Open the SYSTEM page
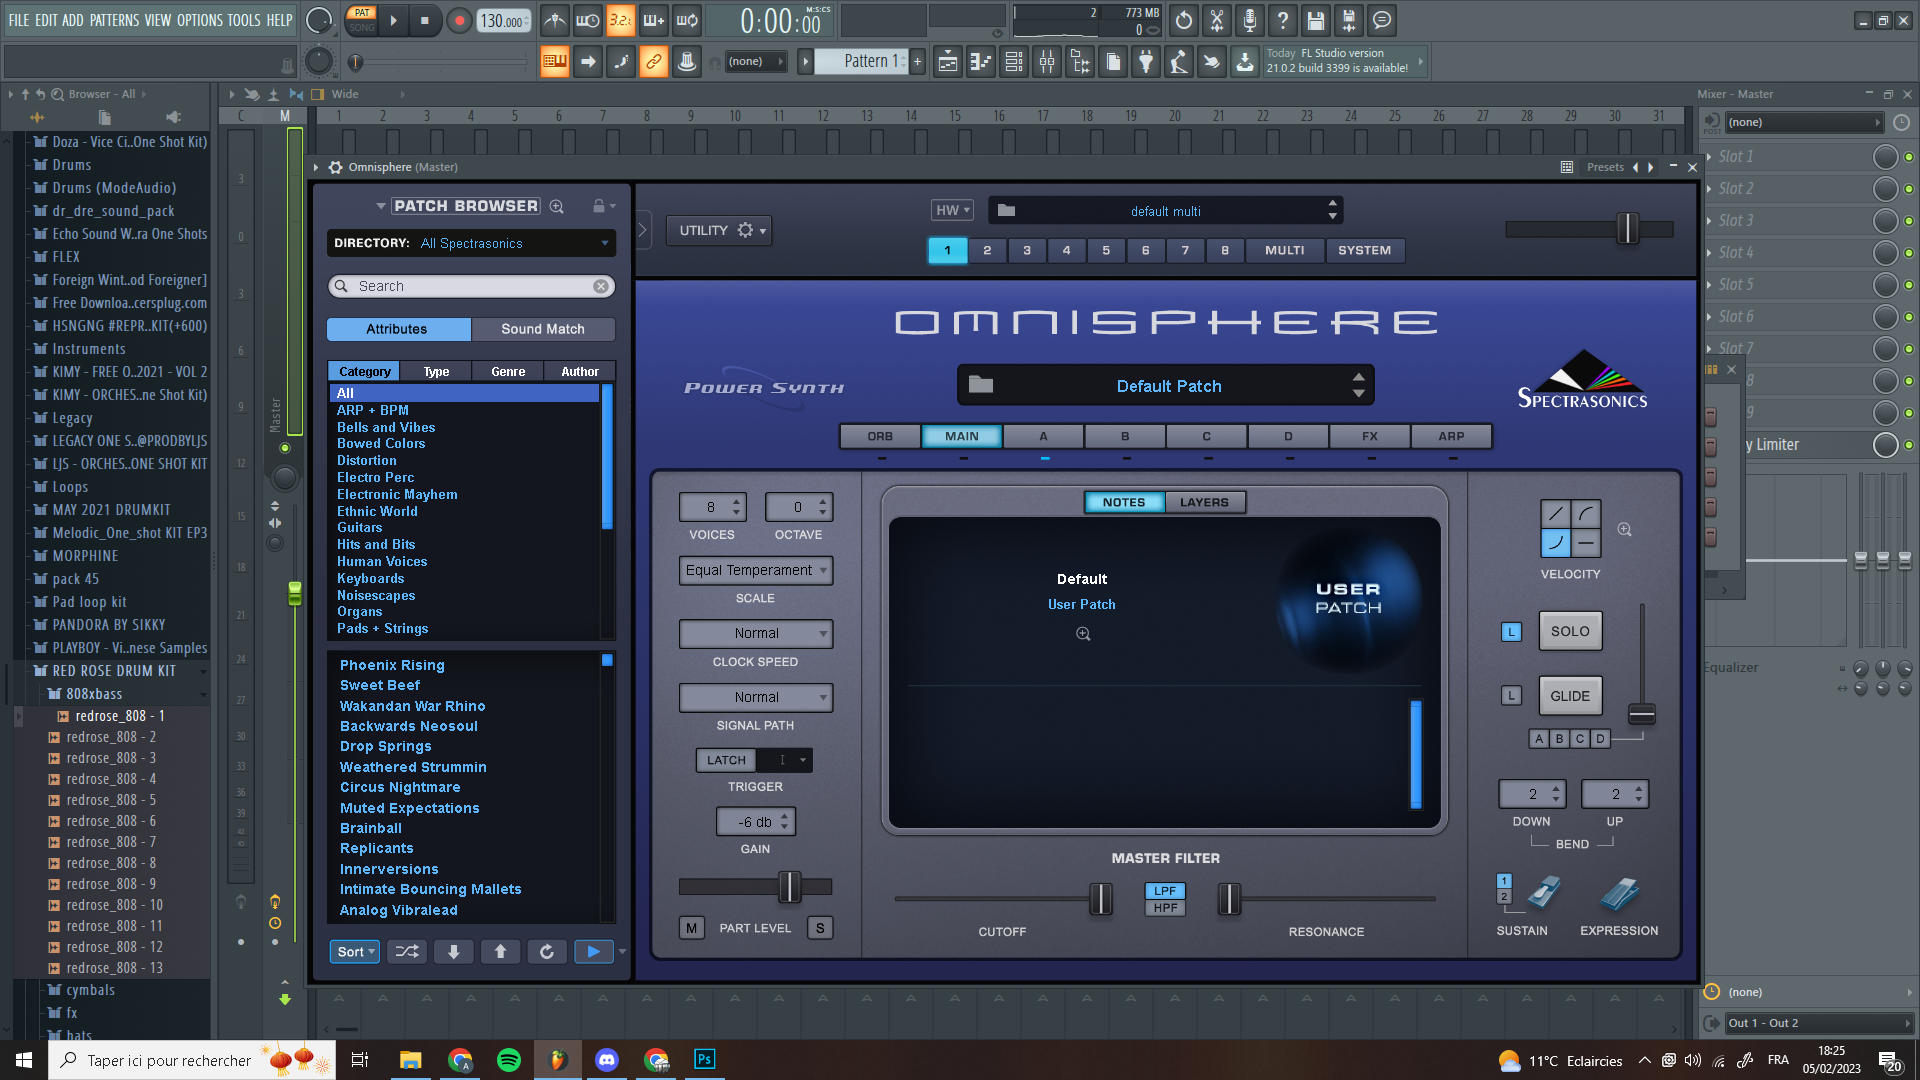Screen dimensions: 1920x1080 pos(1365,250)
